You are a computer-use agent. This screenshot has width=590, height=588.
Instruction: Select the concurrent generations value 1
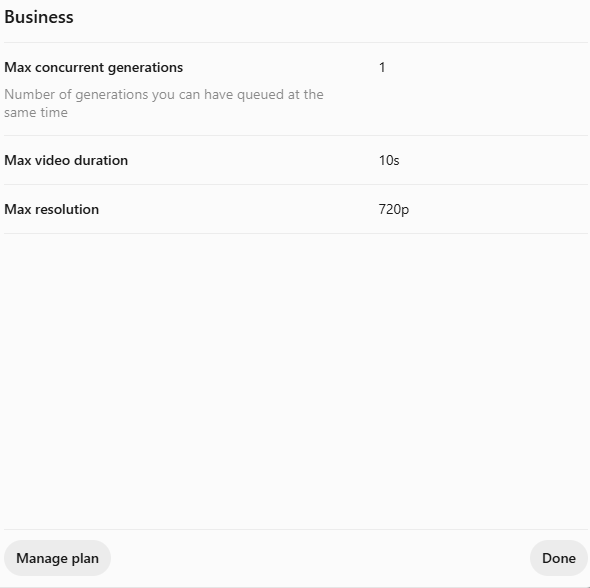point(382,67)
